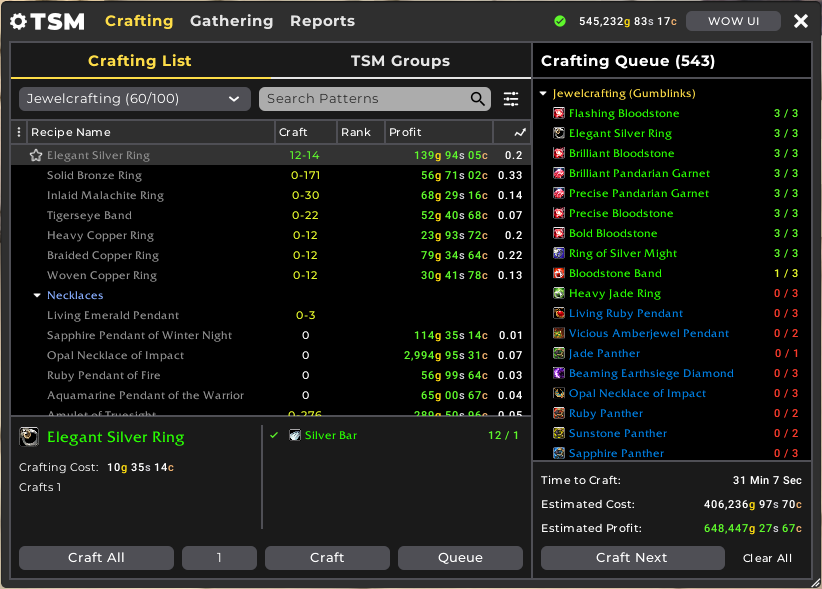Click the profit trend chart column icon
The image size is (822, 589).
pos(519,132)
